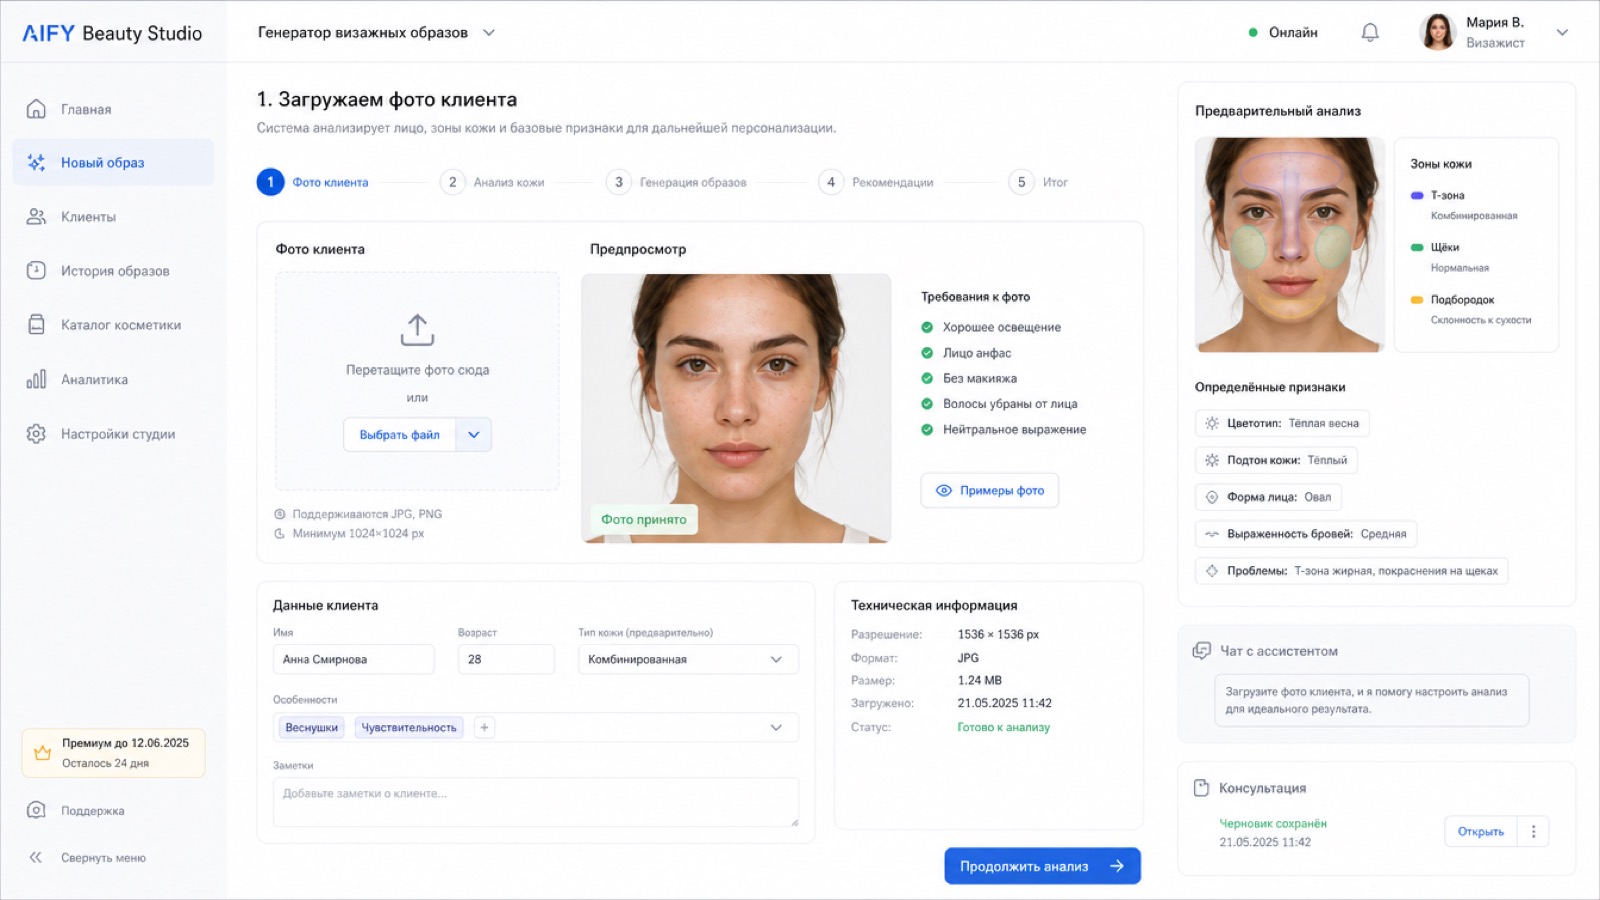Click the catalog icon beside Каталог косметики
Screen dimensions: 1600x900
(36, 325)
